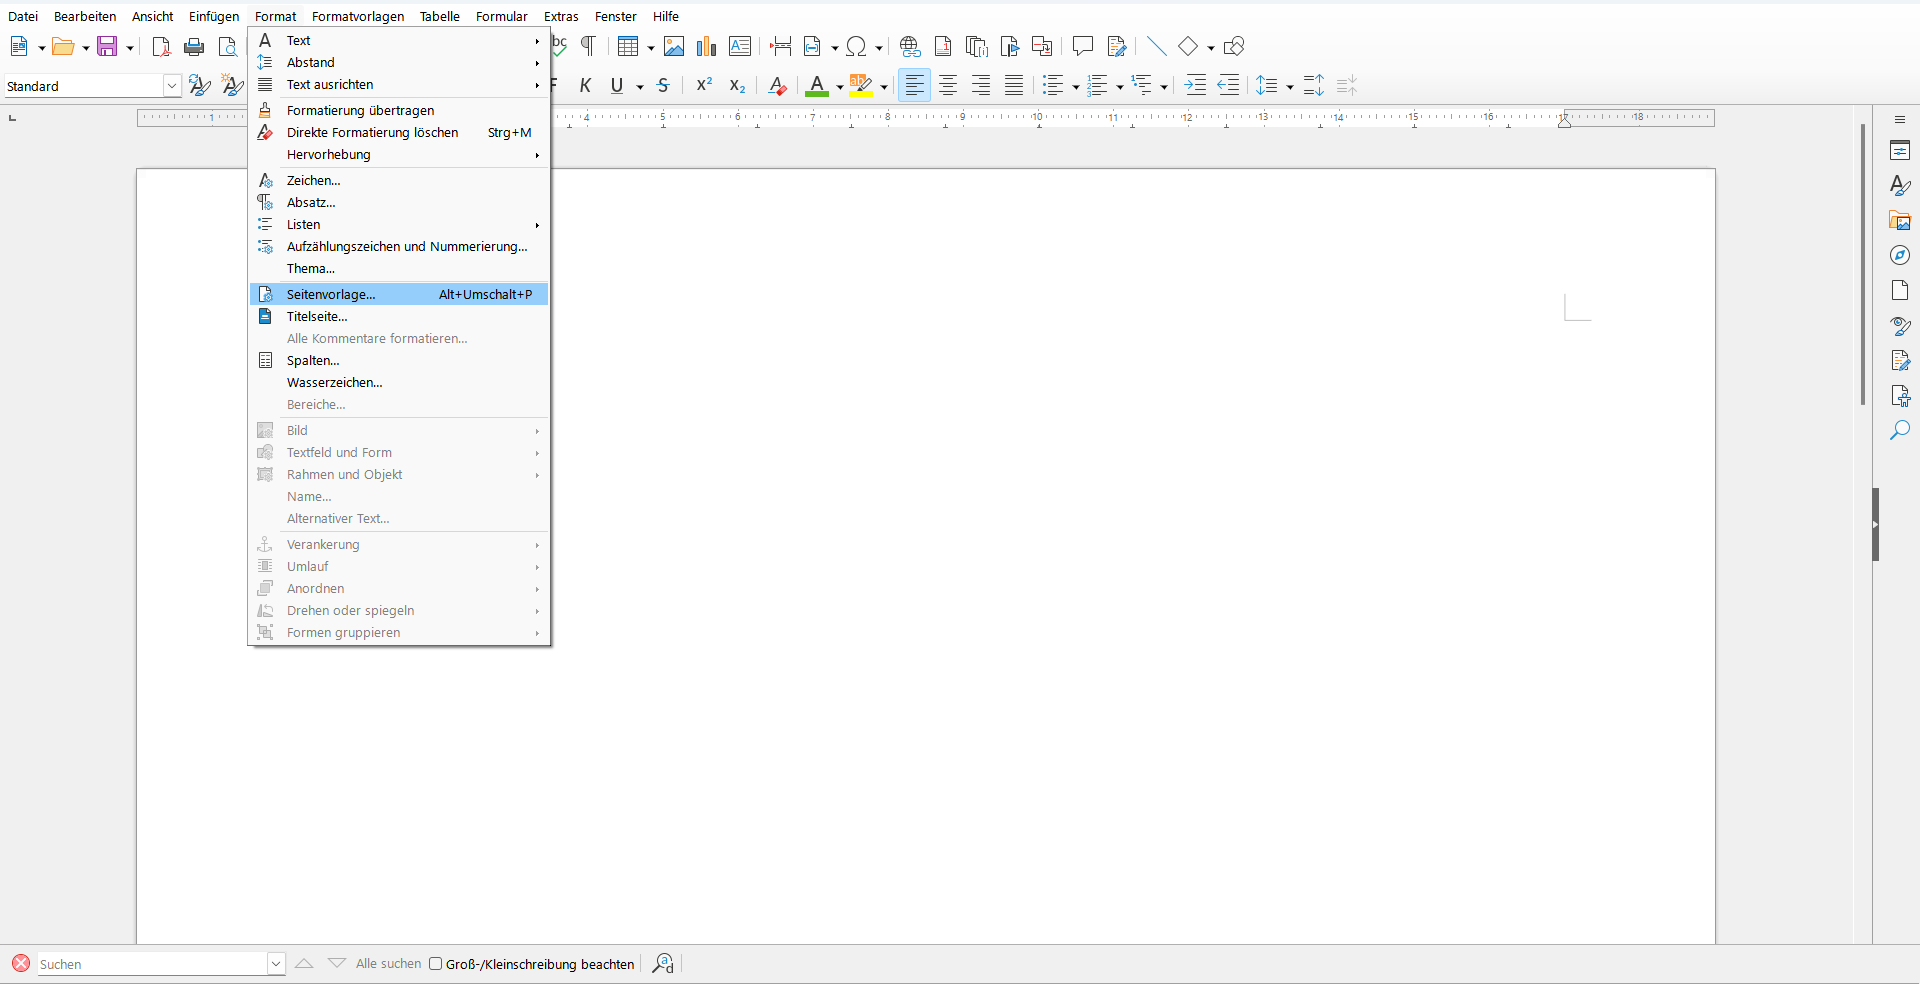This screenshot has height=984, width=1920.
Task: Toggle superscript formatting
Action: tap(704, 86)
